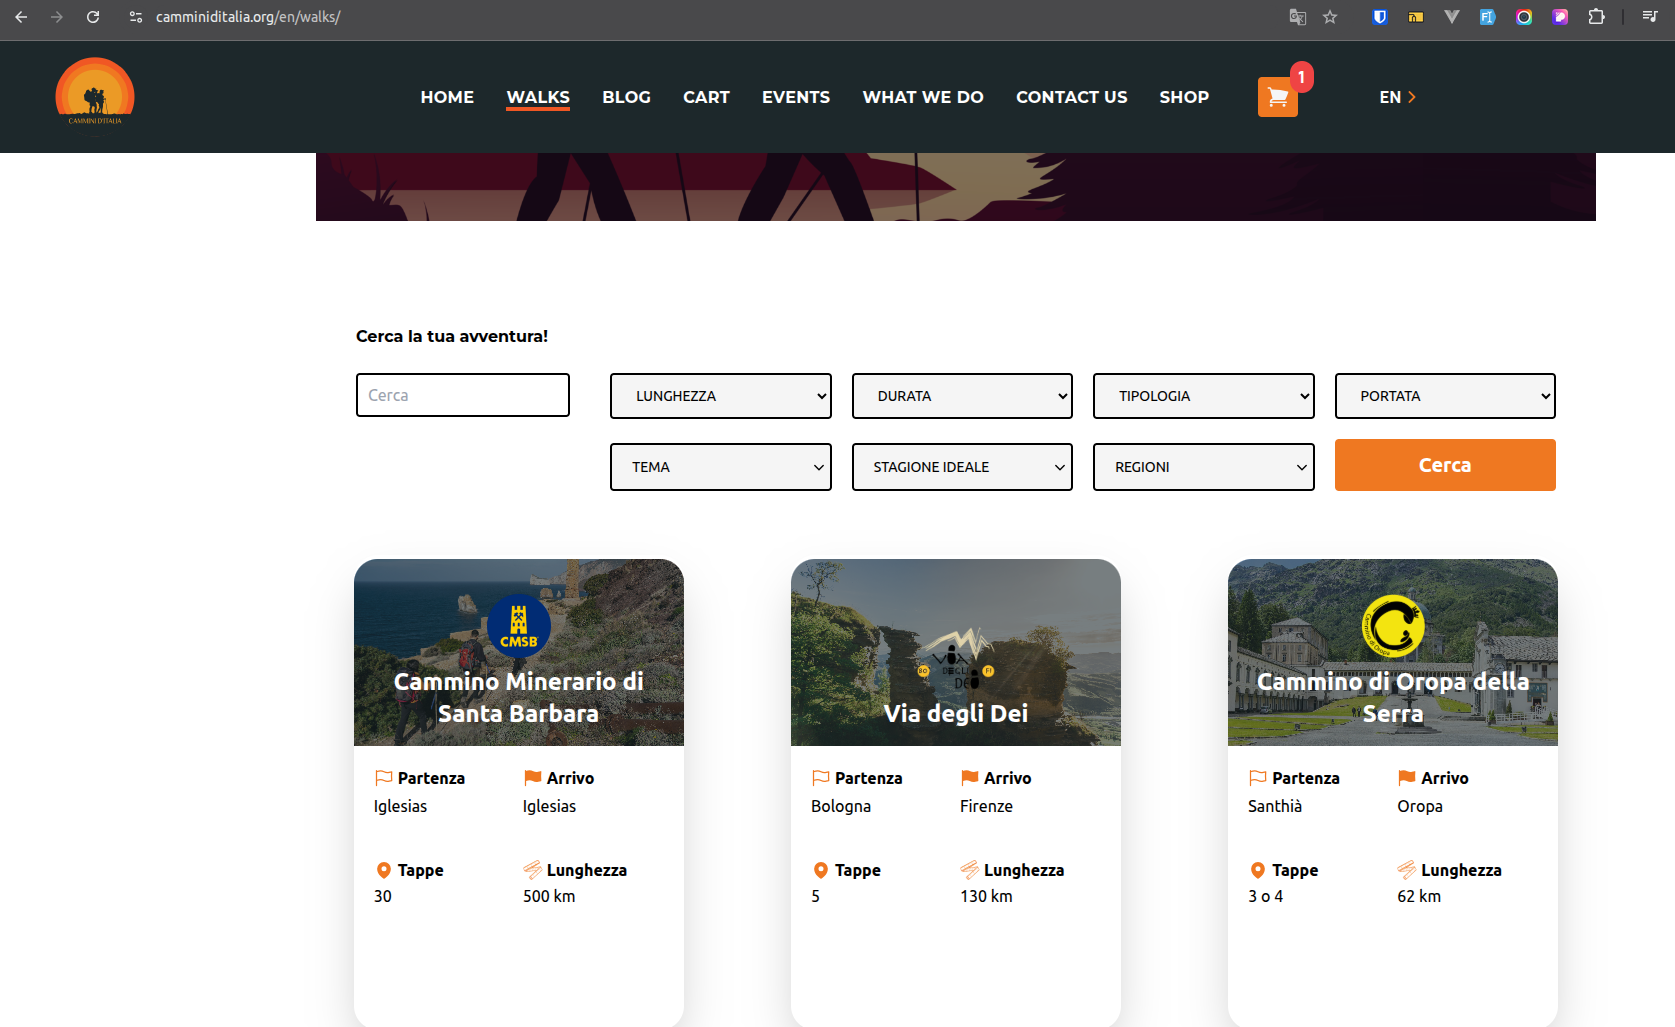
Task: Click the Firenze arrival text
Action: click(986, 806)
